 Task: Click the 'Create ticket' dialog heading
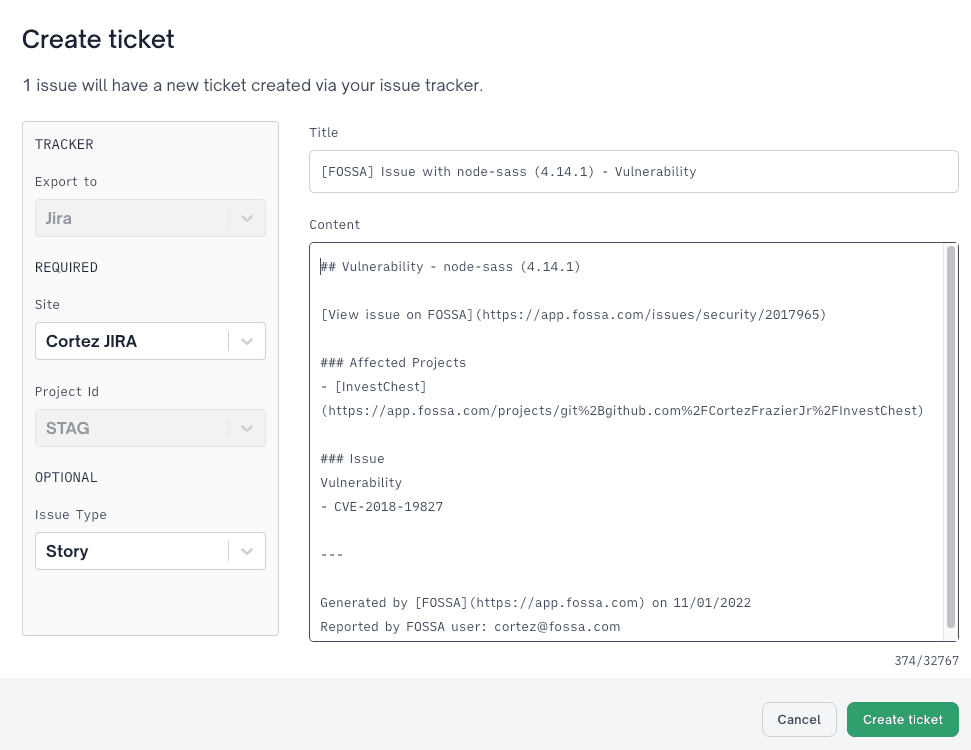point(98,39)
